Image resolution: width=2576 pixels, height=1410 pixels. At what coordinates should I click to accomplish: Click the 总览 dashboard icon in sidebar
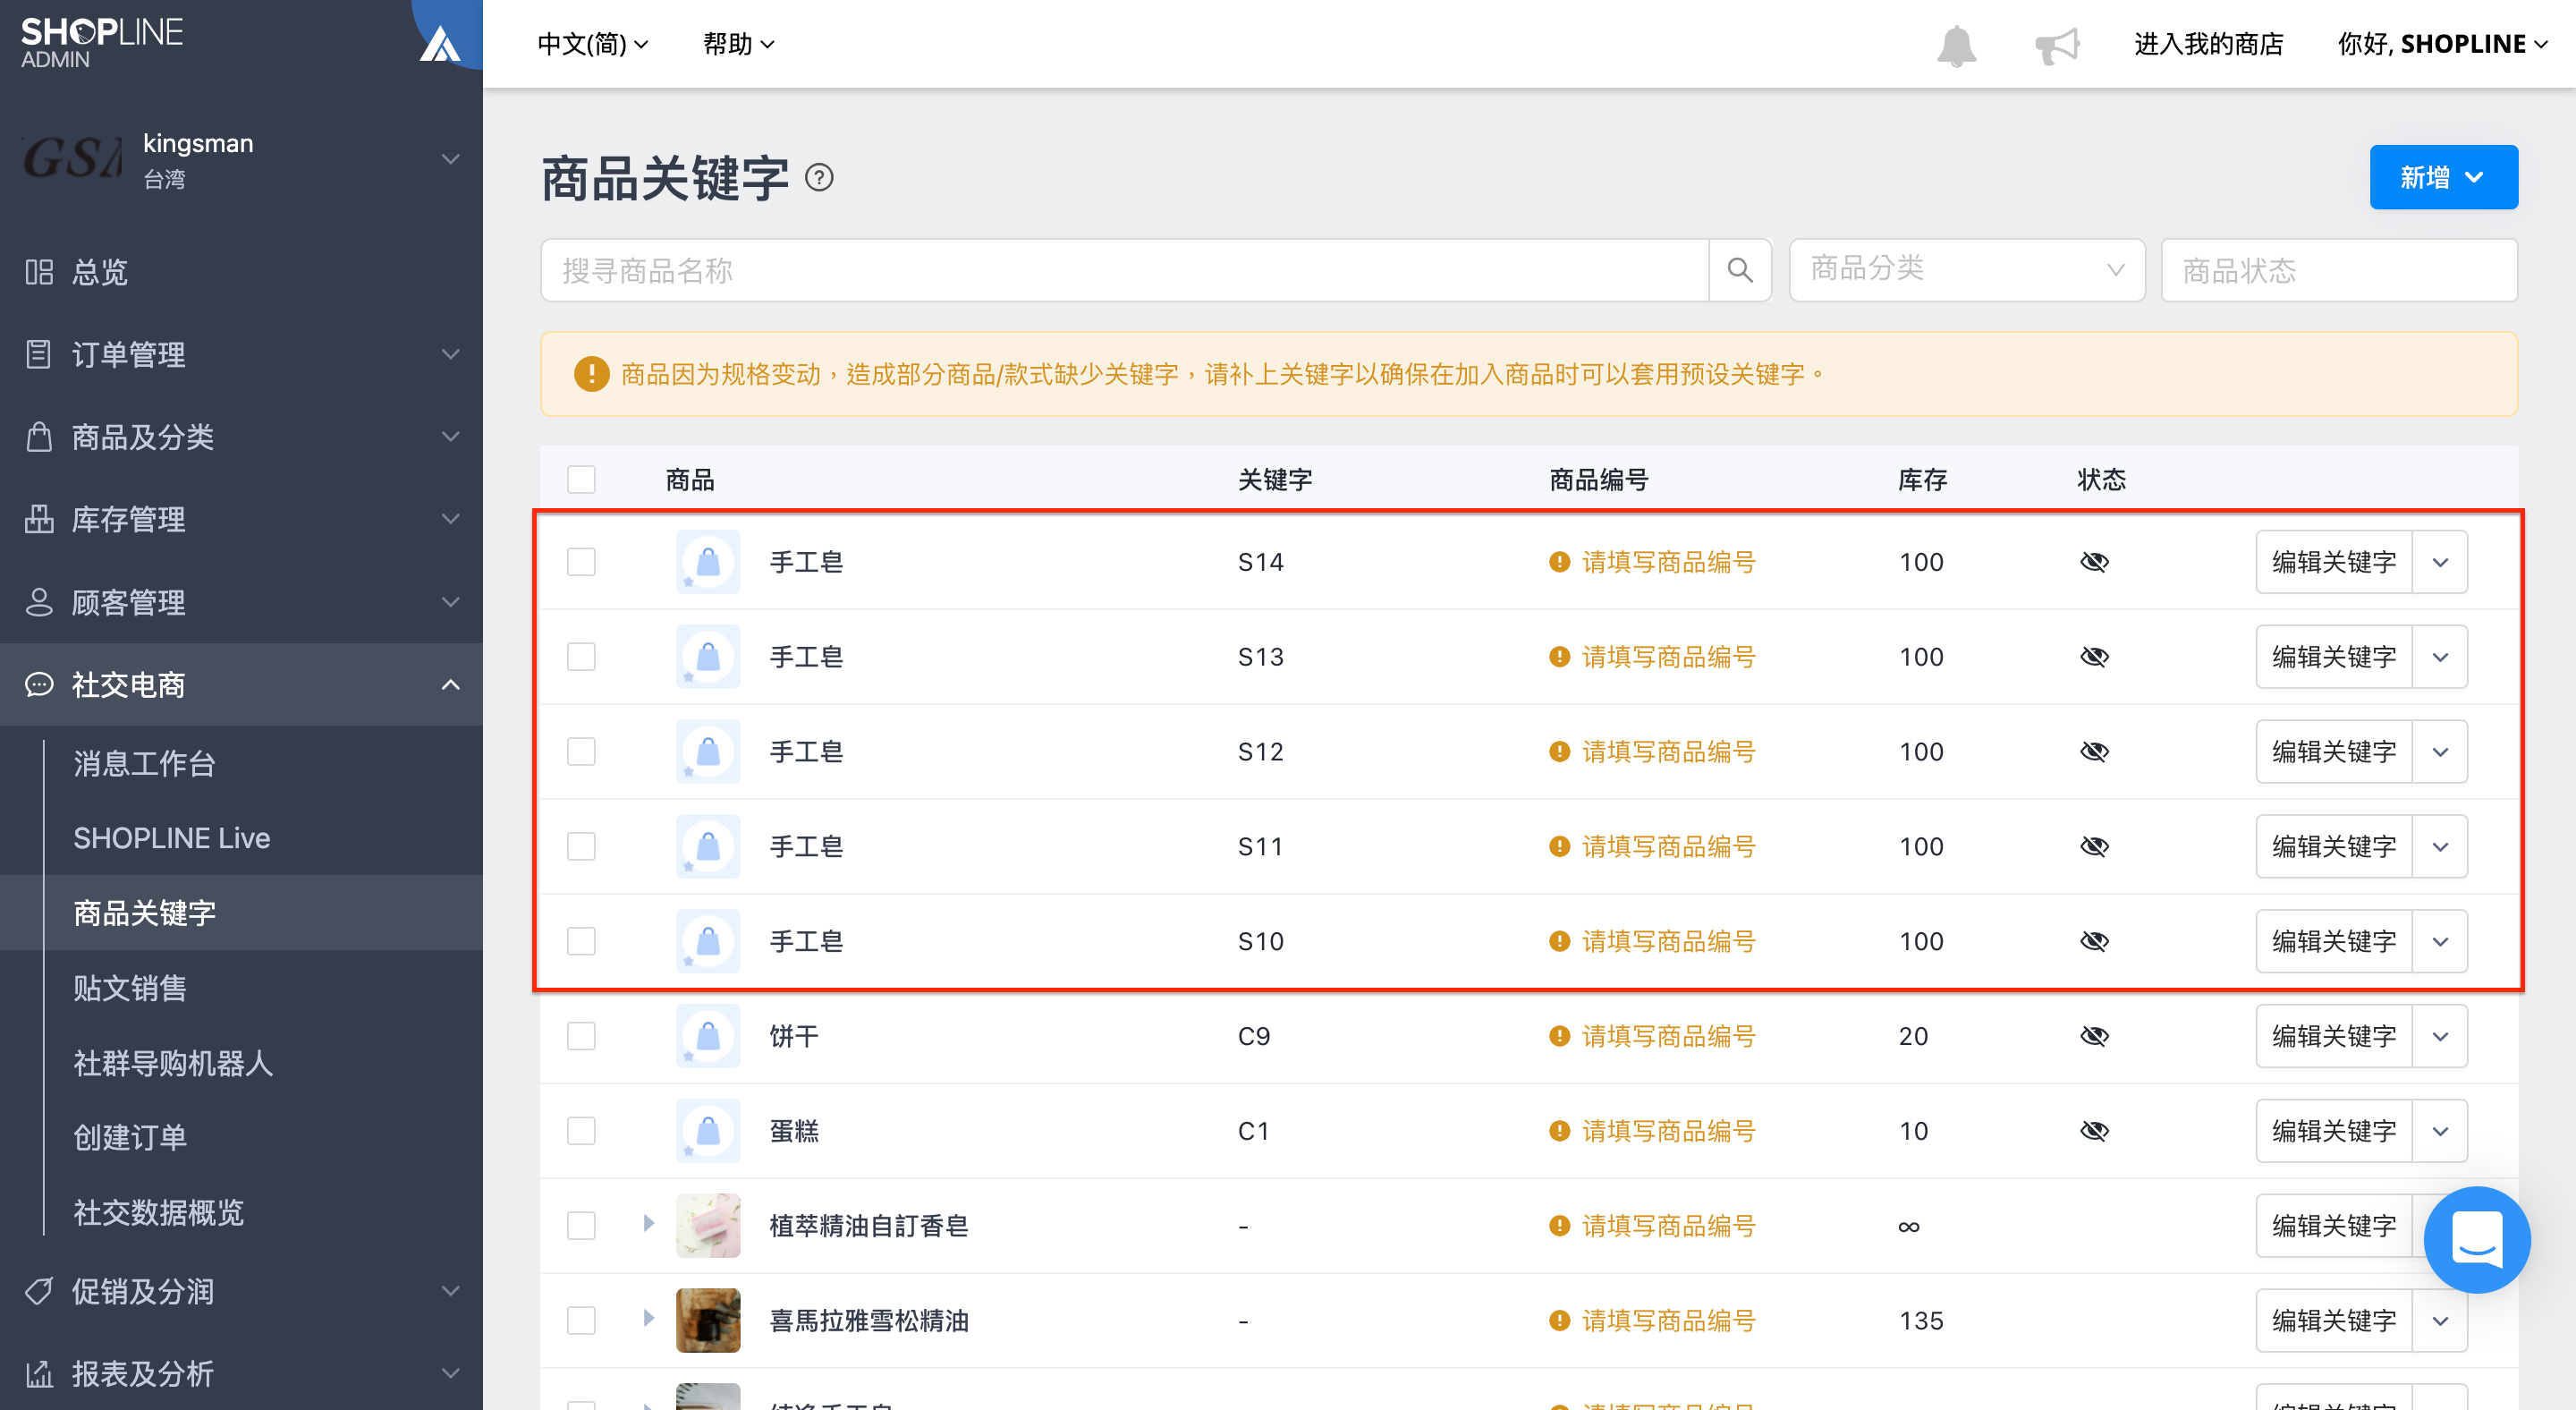[x=39, y=272]
